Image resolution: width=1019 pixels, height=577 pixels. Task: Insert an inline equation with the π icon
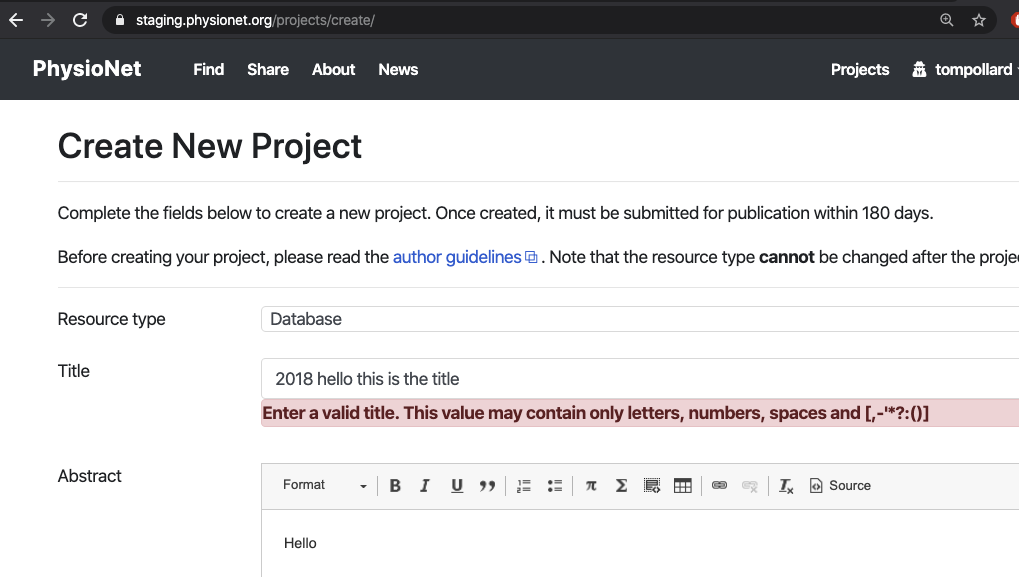(590, 485)
